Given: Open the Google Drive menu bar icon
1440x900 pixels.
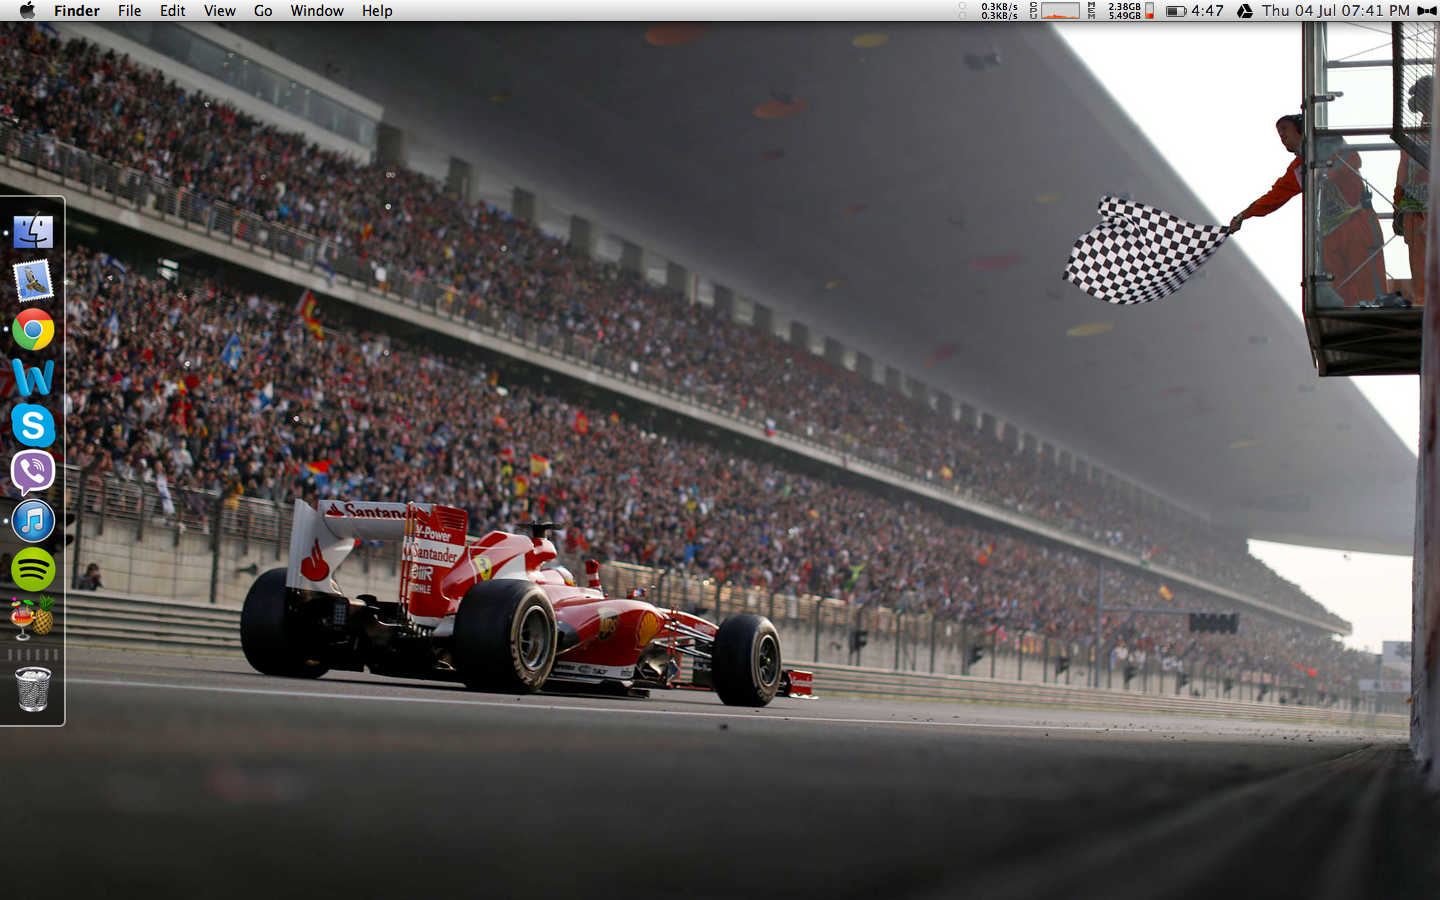Looking at the screenshot, I should (1245, 11).
